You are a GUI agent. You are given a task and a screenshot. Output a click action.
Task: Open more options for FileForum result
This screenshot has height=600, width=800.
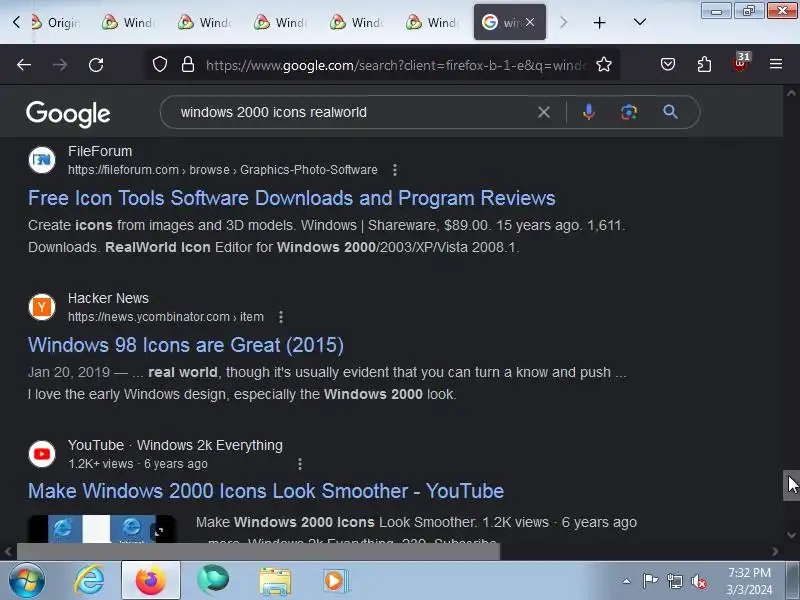point(395,170)
